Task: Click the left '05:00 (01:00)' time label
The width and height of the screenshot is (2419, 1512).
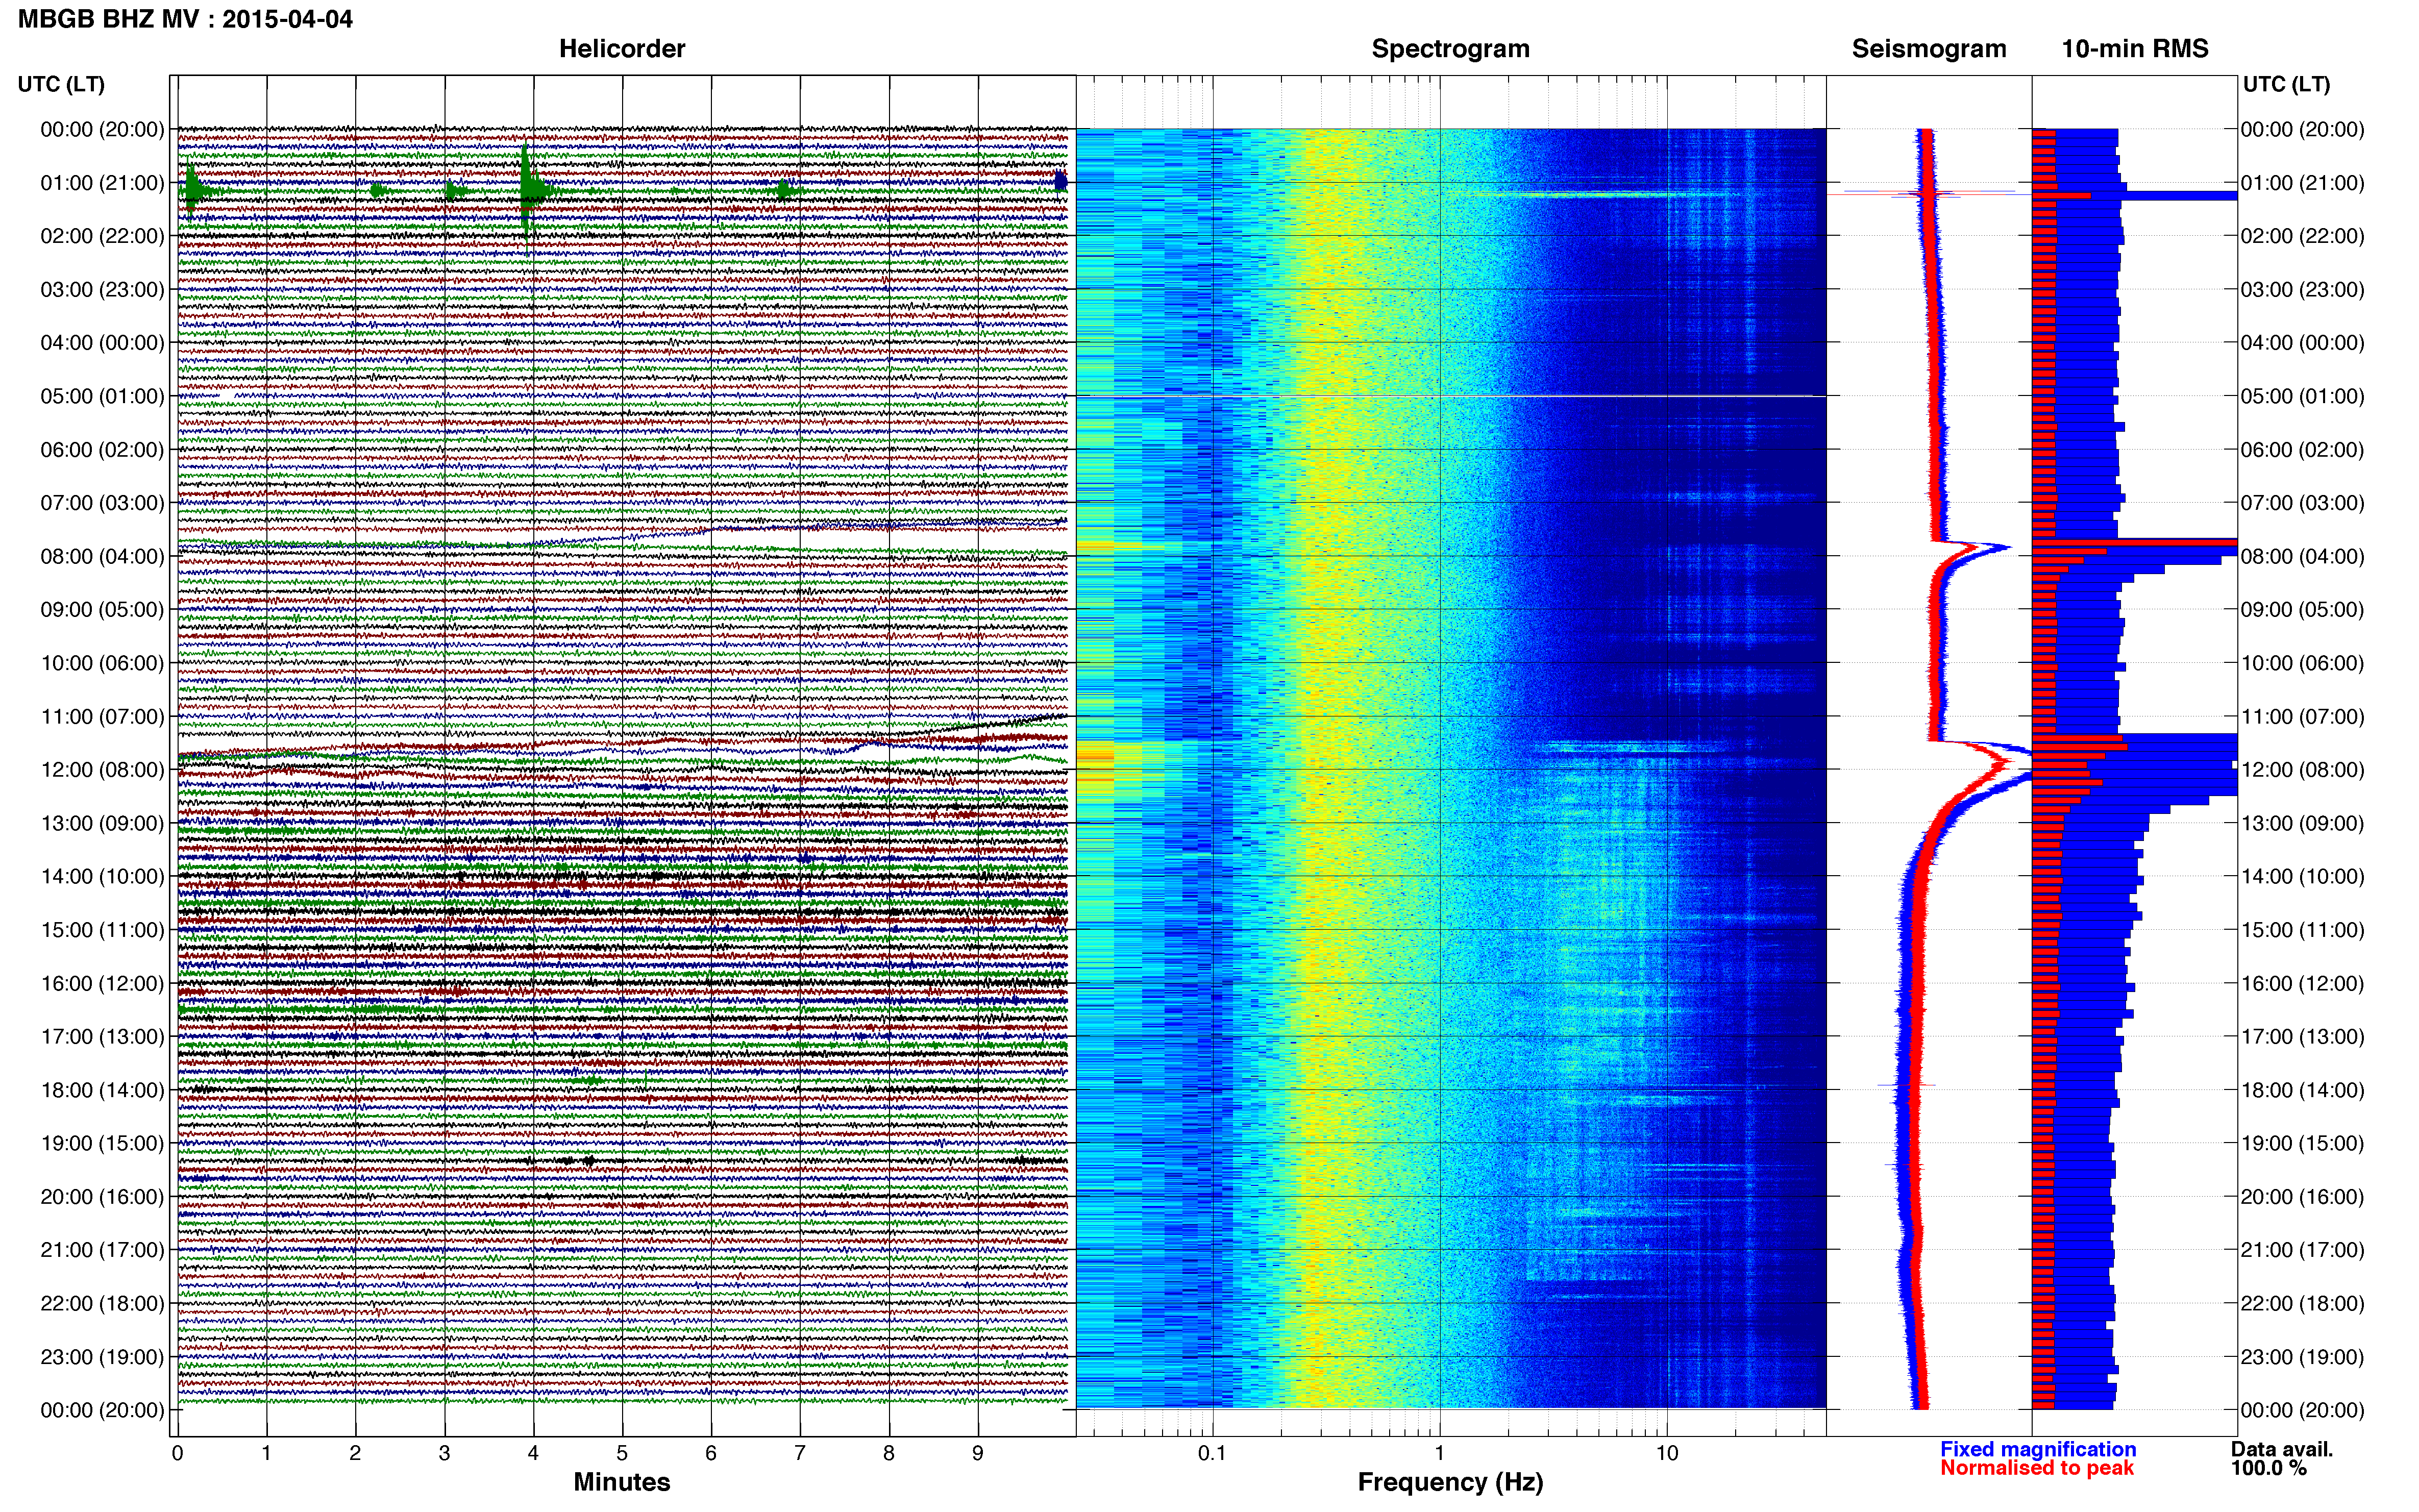Action: click(102, 396)
